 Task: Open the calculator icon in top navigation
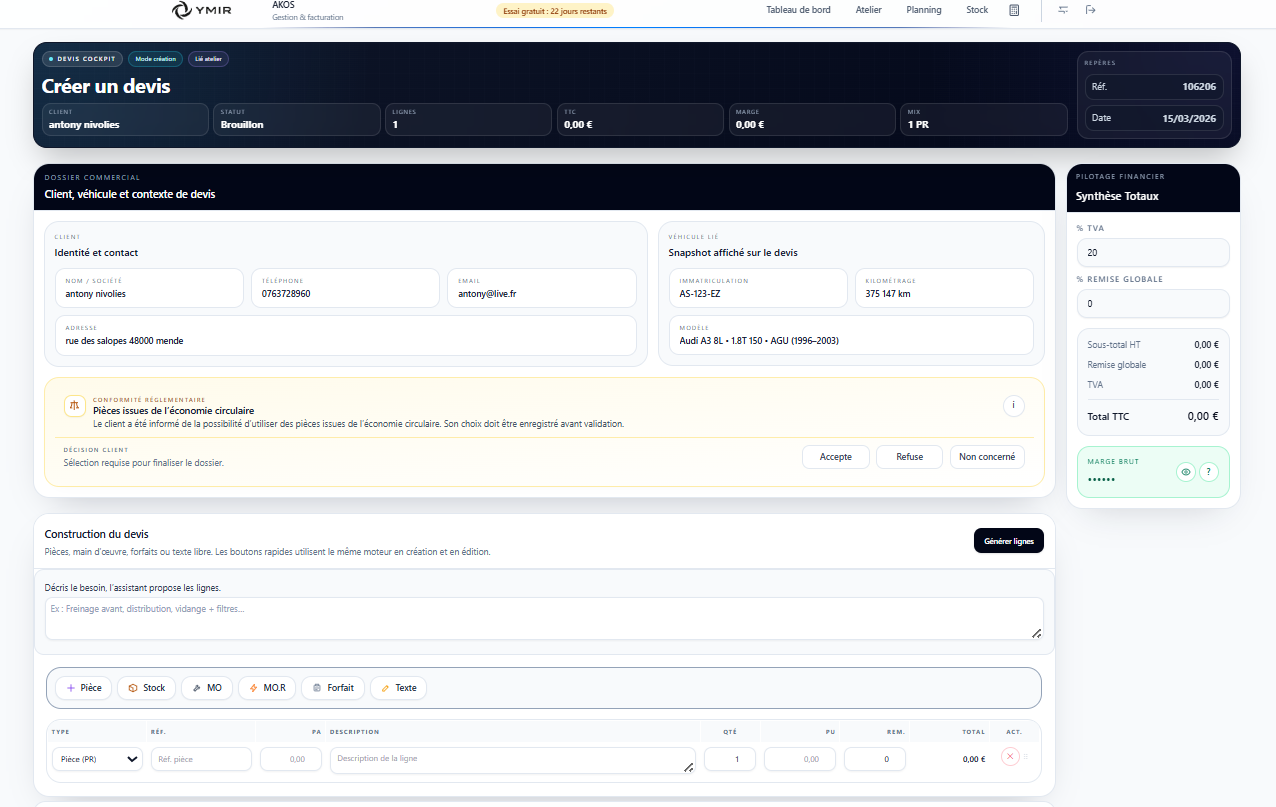pyautogui.click(x=1014, y=10)
